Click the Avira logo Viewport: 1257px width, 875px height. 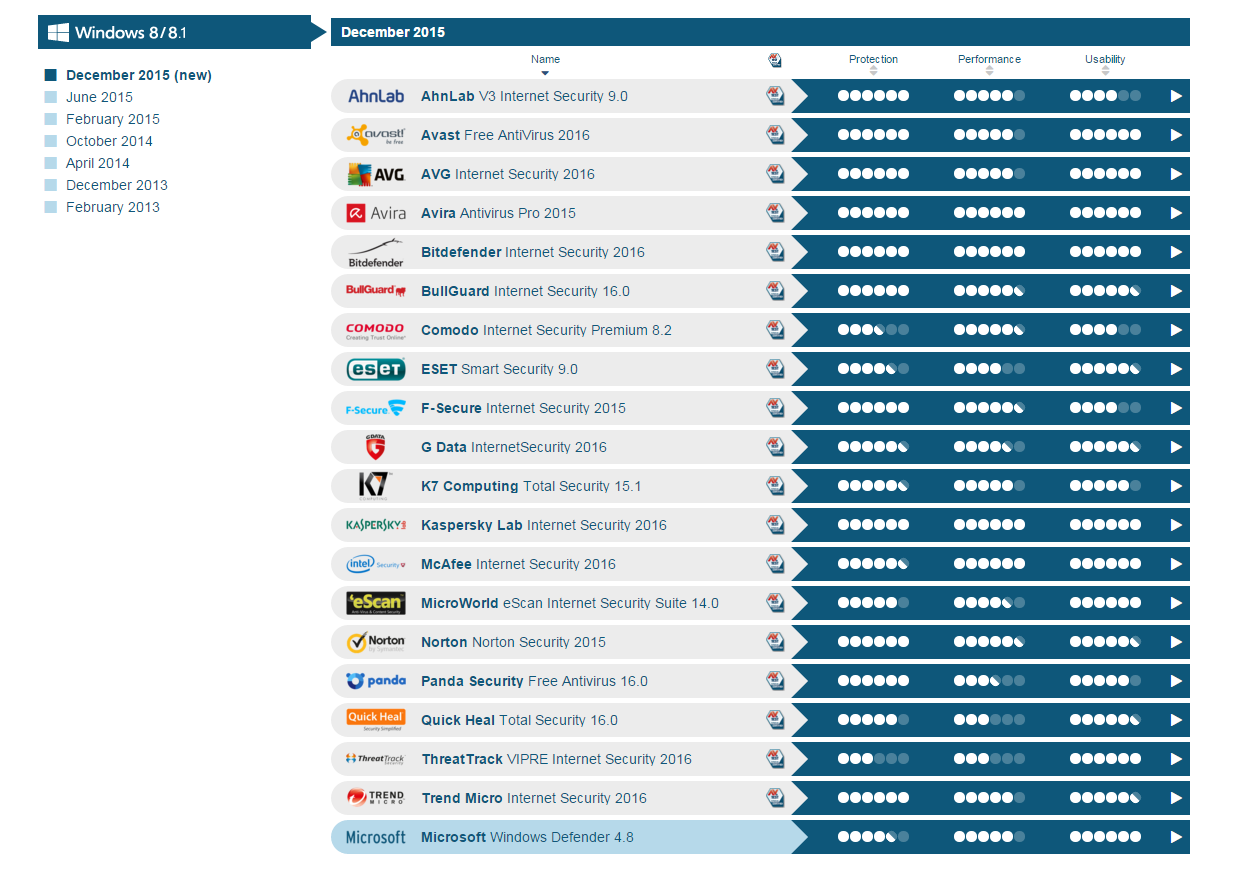375,213
